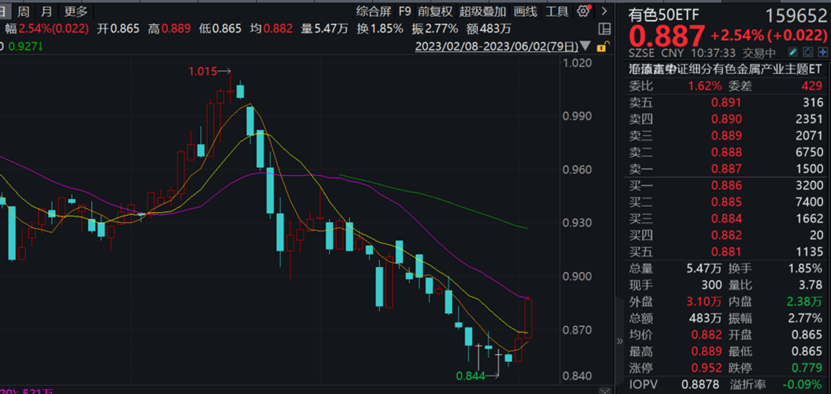Open the 画线 drawing tools

click(x=526, y=11)
